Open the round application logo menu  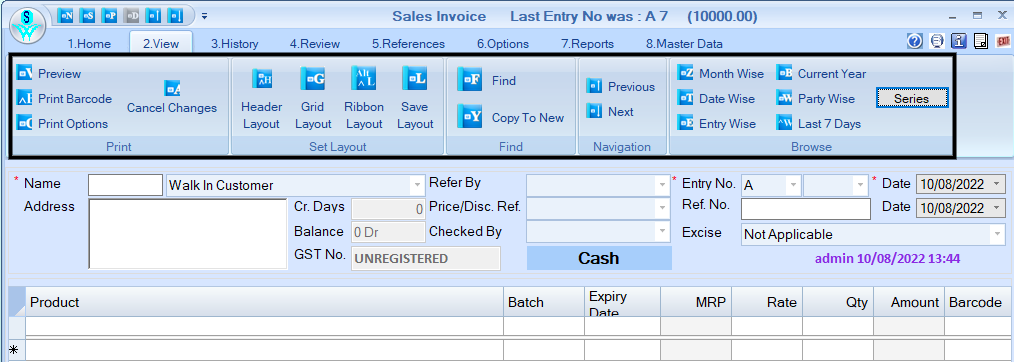[x=28, y=25]
